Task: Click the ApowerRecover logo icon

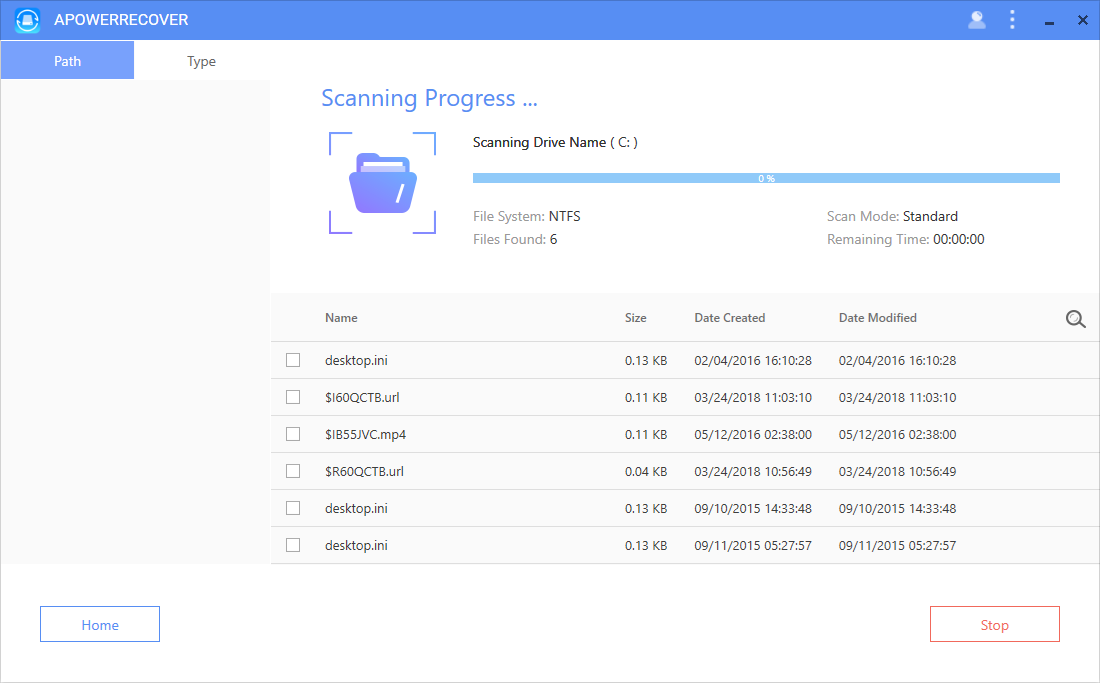Action: click(x=27, y=20)
